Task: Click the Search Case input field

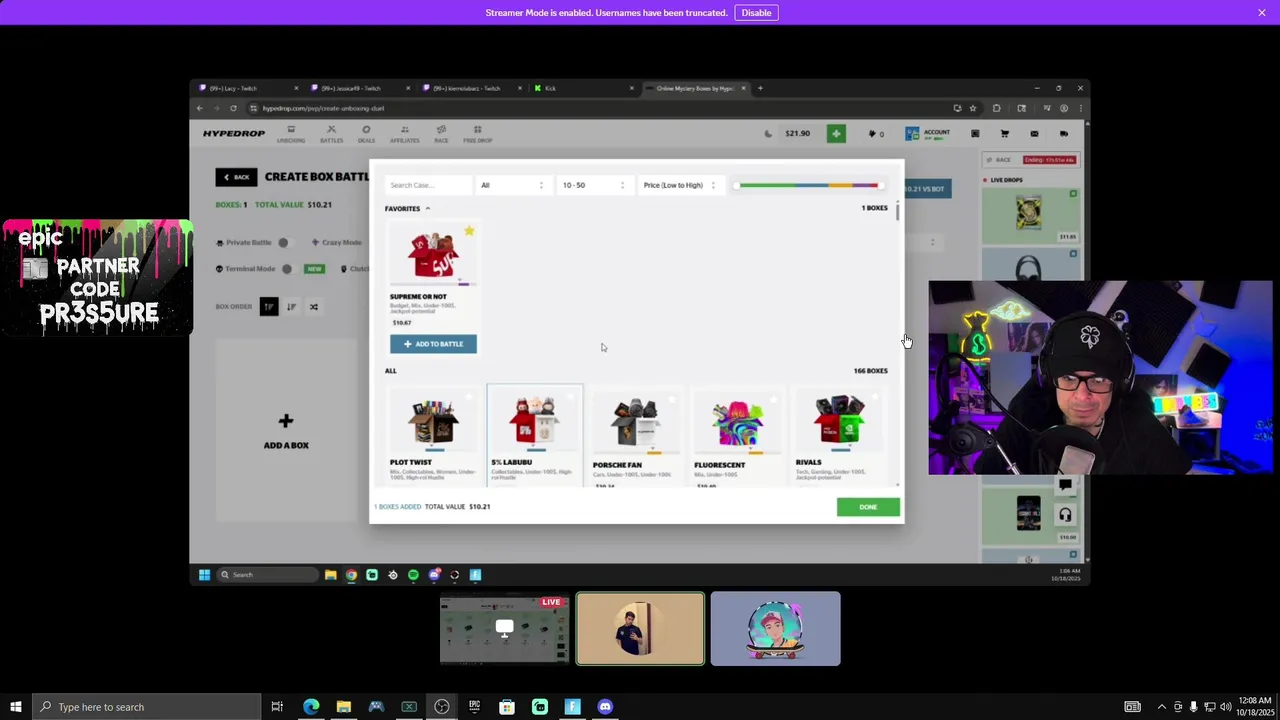Action: pyautogui.click(x=428, y=185)
